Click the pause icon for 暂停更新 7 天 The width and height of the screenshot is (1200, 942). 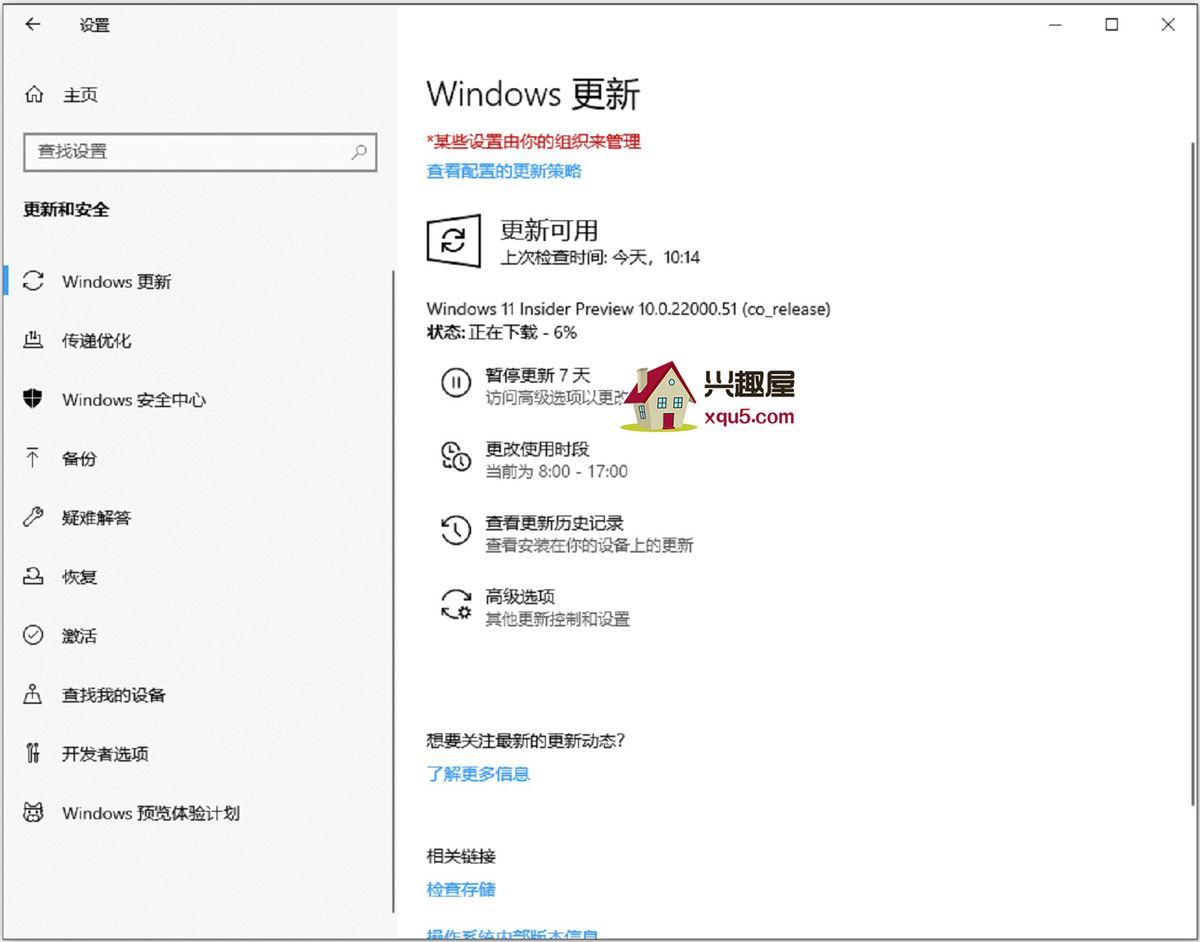(456, 383)
